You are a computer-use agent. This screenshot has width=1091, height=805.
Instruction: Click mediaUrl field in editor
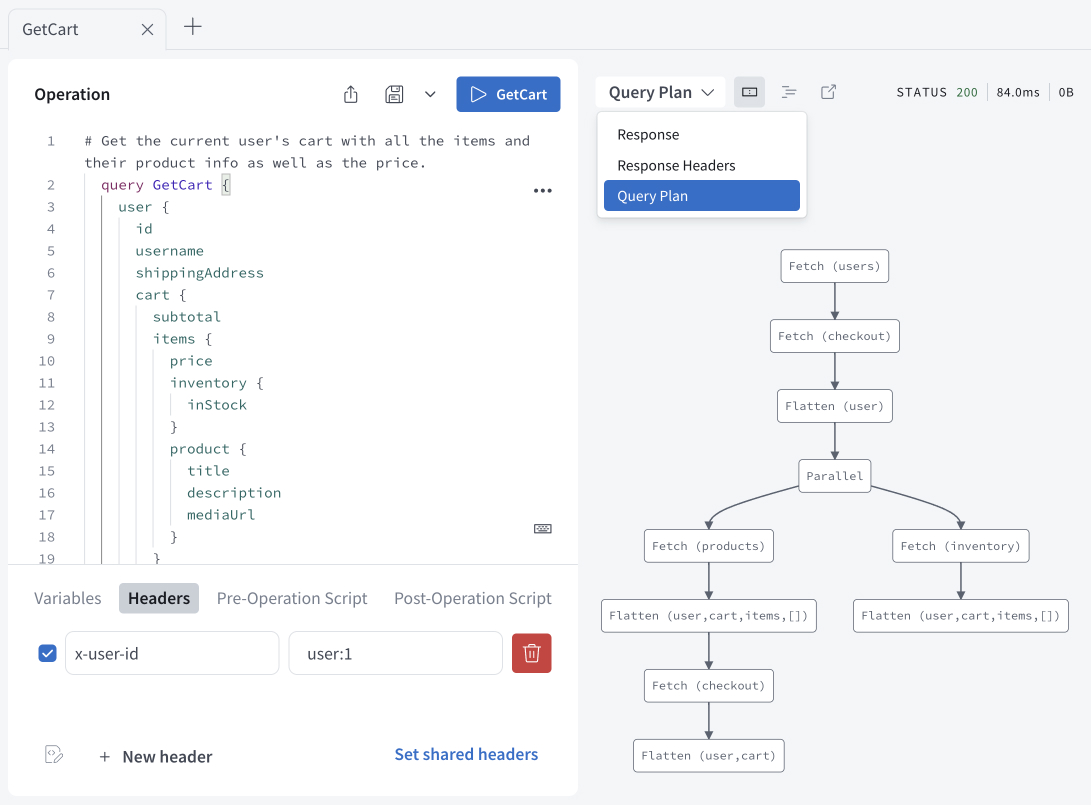221,515
